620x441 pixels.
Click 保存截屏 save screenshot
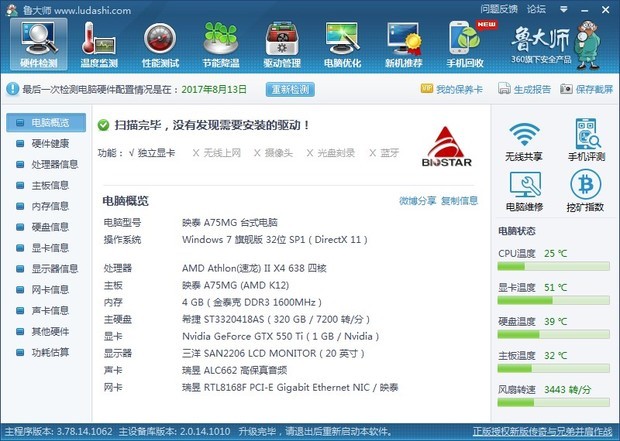[x=587, y=89]
